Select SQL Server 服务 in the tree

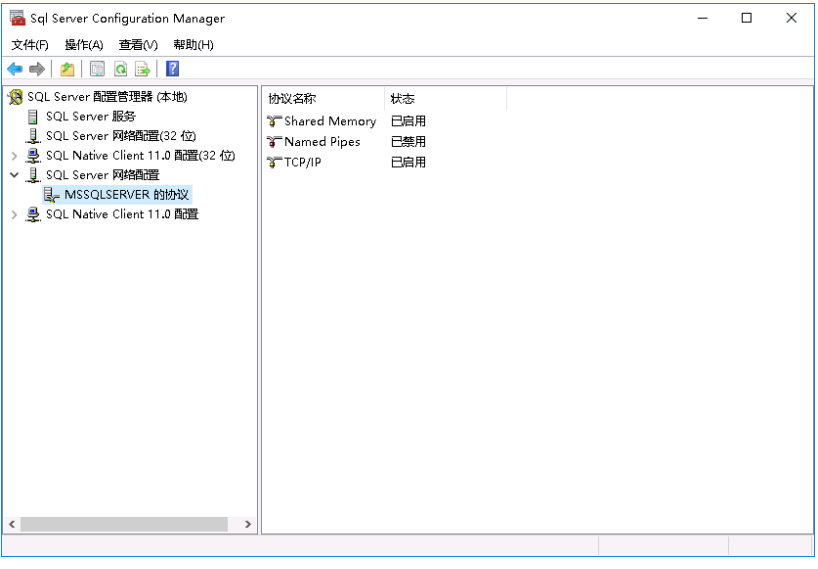click(91, 116)
